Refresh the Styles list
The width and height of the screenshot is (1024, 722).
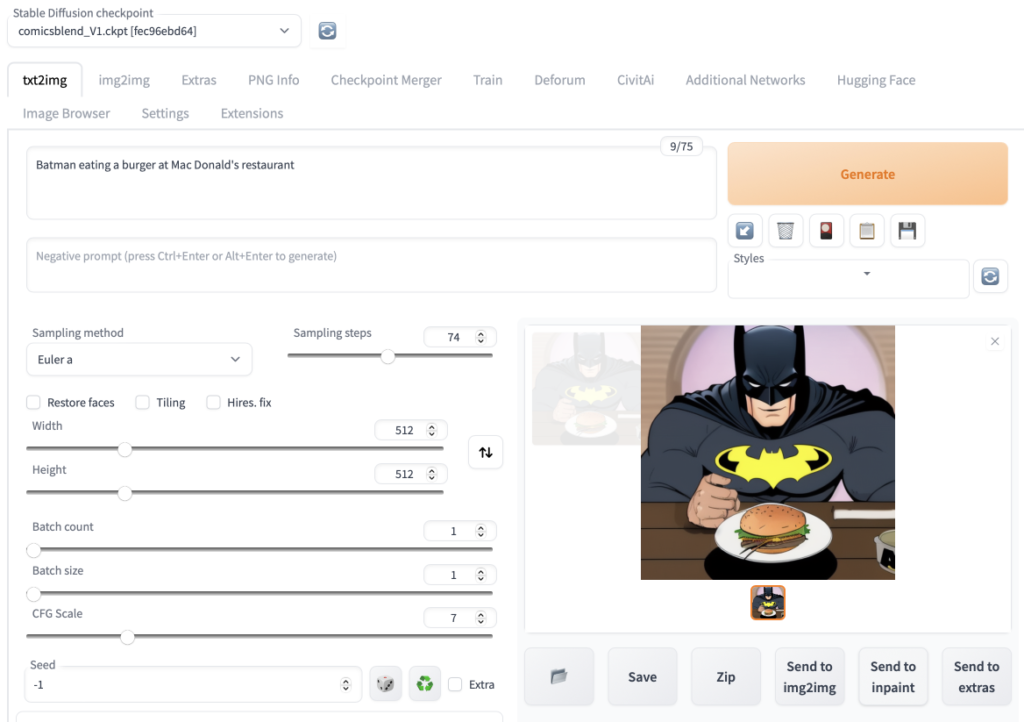(990, 276)
